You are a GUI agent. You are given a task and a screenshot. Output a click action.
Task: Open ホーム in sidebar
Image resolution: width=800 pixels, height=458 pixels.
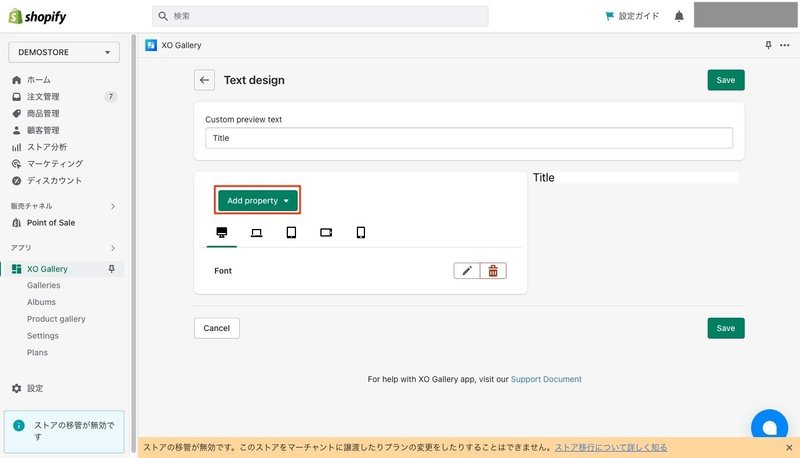pyautogui.click(x=39, y=80)
